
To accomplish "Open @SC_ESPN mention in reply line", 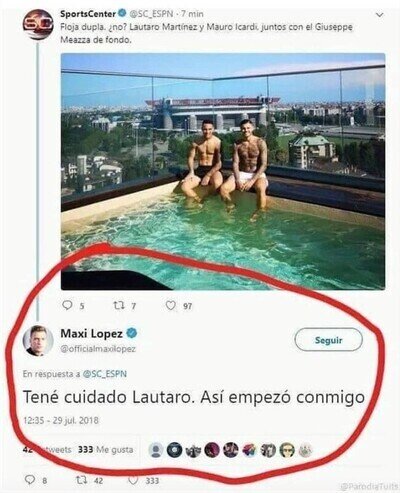I will [104, 374].
